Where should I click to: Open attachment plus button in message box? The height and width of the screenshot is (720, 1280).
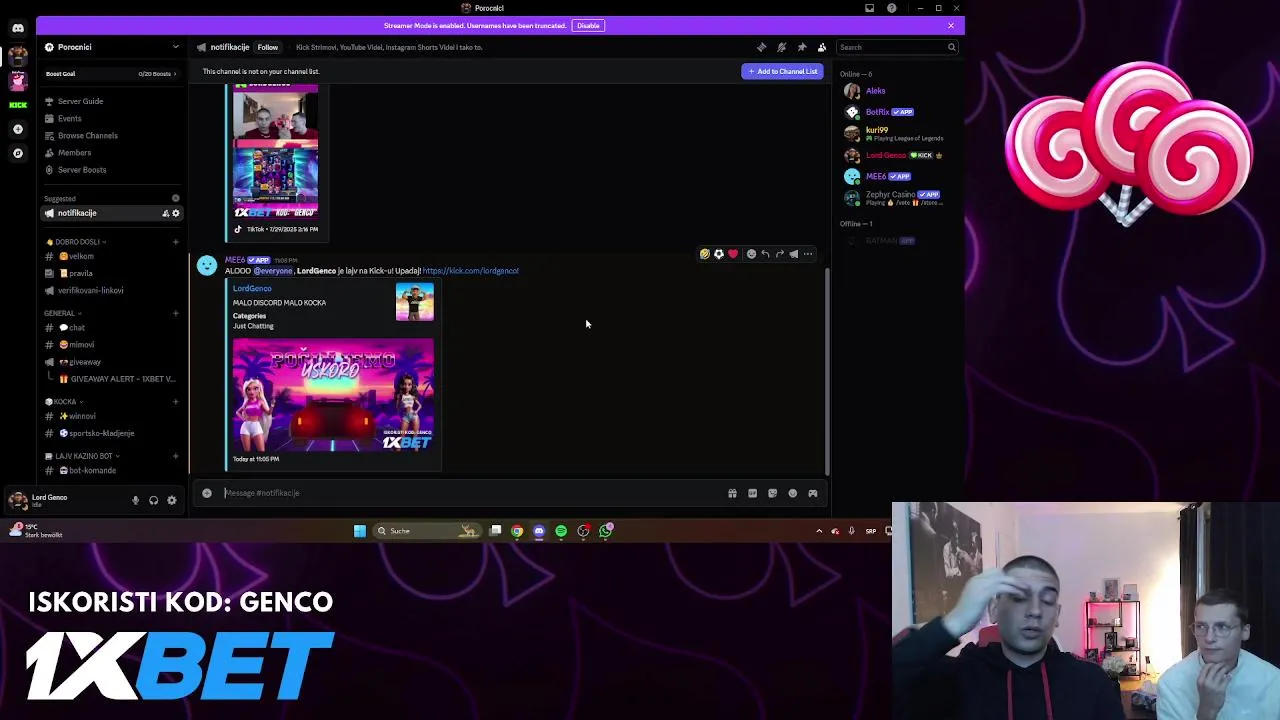(207, 493)
